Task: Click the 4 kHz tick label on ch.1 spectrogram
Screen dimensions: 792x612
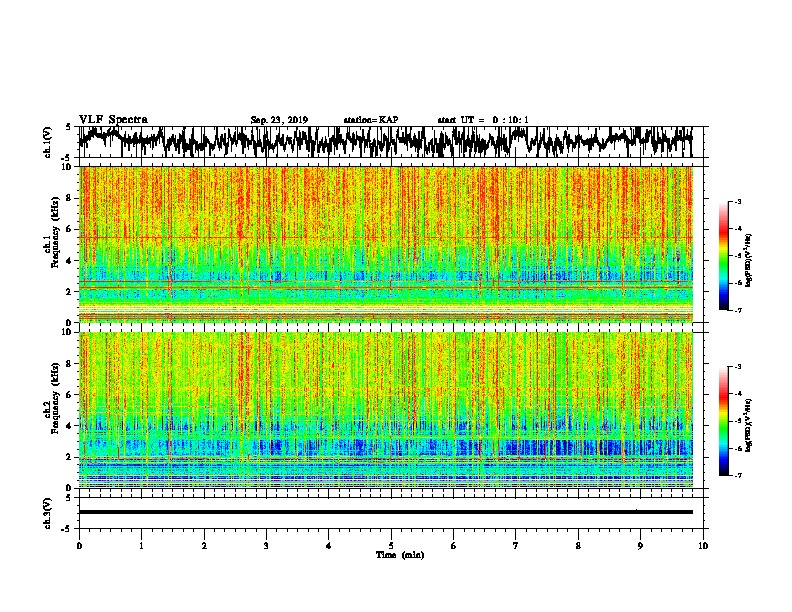Action: (x=70, y=261)
